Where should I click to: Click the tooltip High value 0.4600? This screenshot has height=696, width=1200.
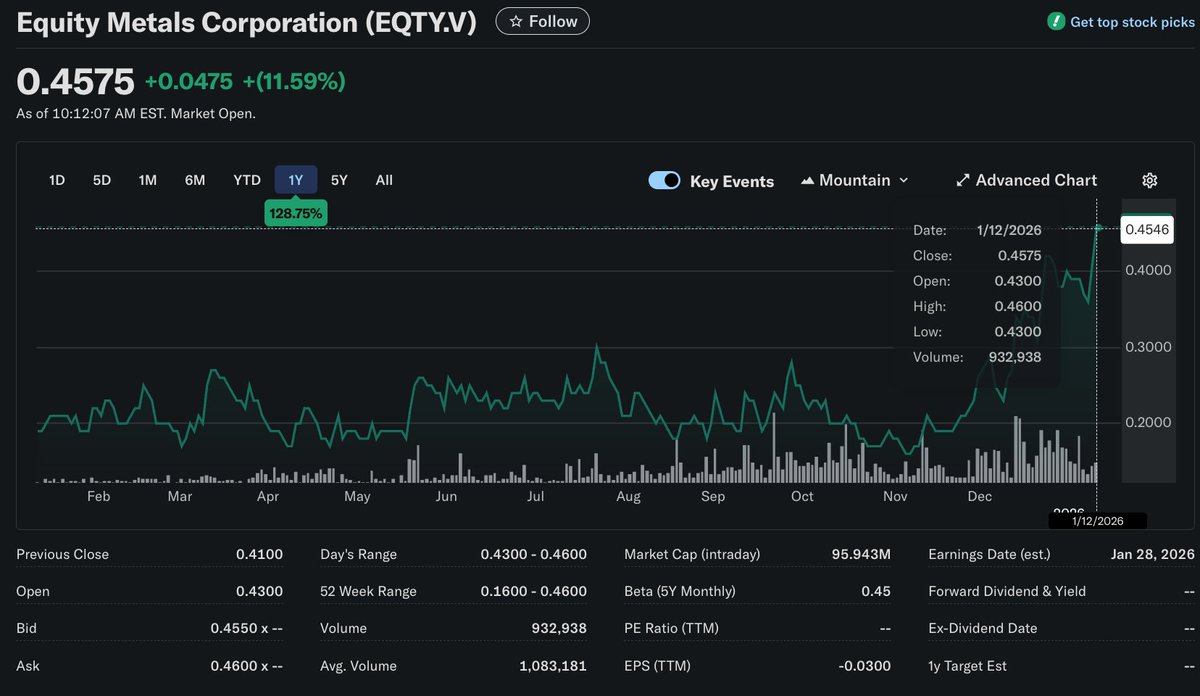point(1019,306)
